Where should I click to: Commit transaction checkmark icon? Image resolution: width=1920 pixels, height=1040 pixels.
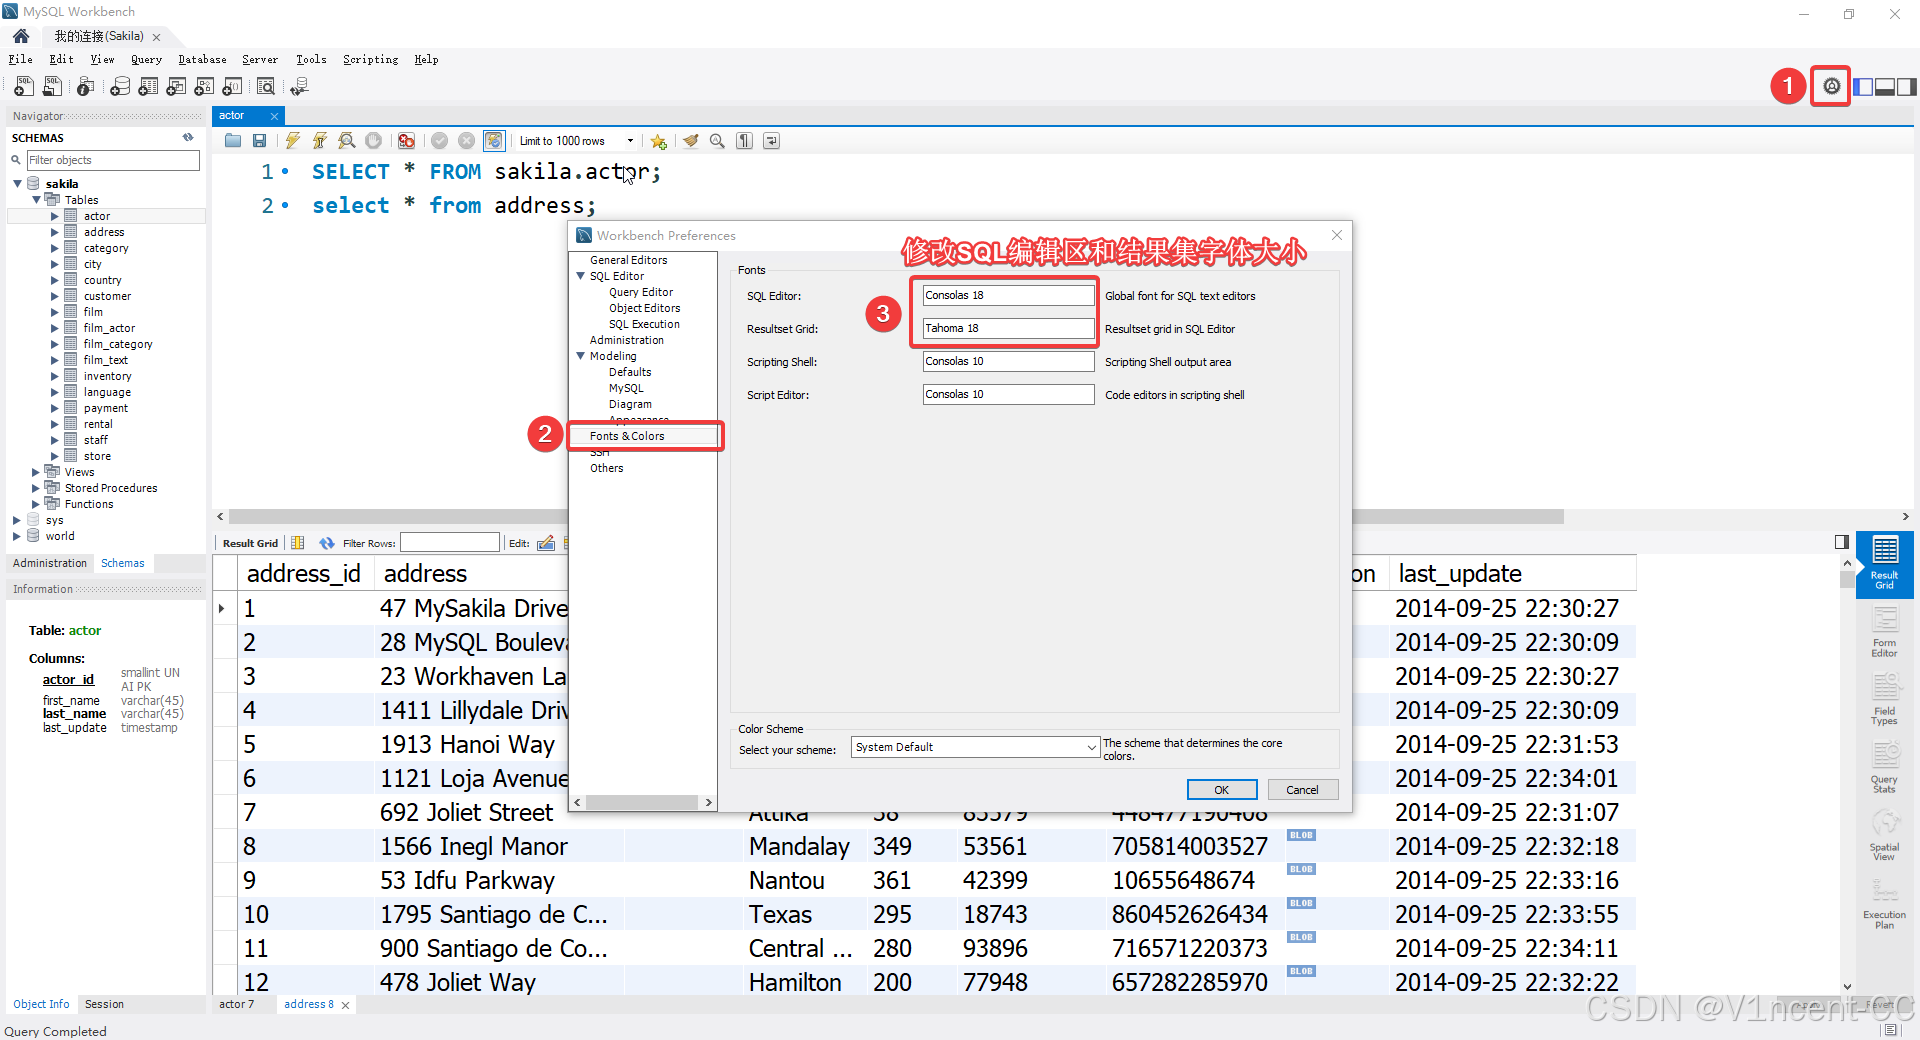click(x=439, y=141)
